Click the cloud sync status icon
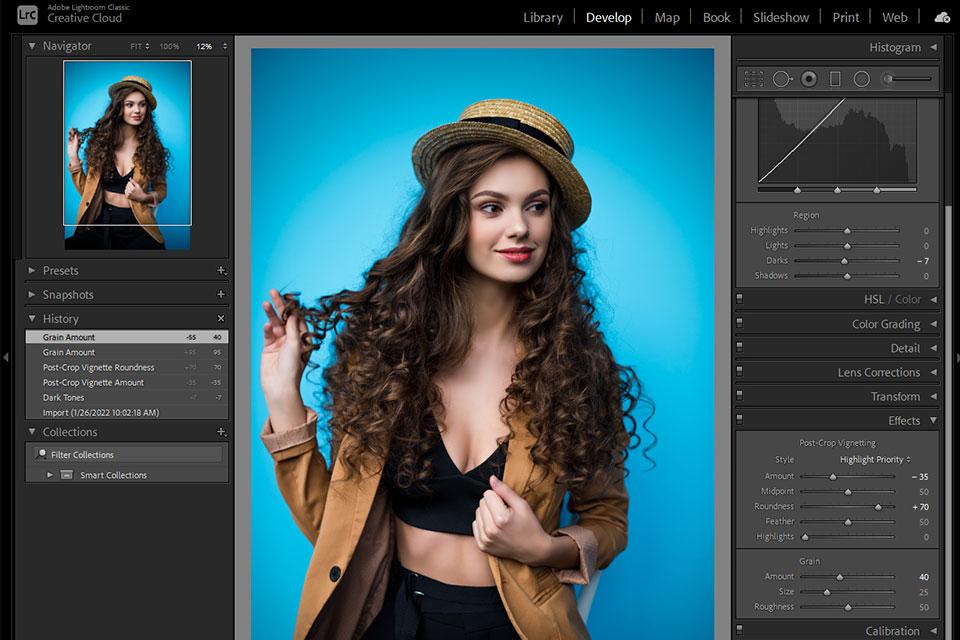 tap(941, 17)
